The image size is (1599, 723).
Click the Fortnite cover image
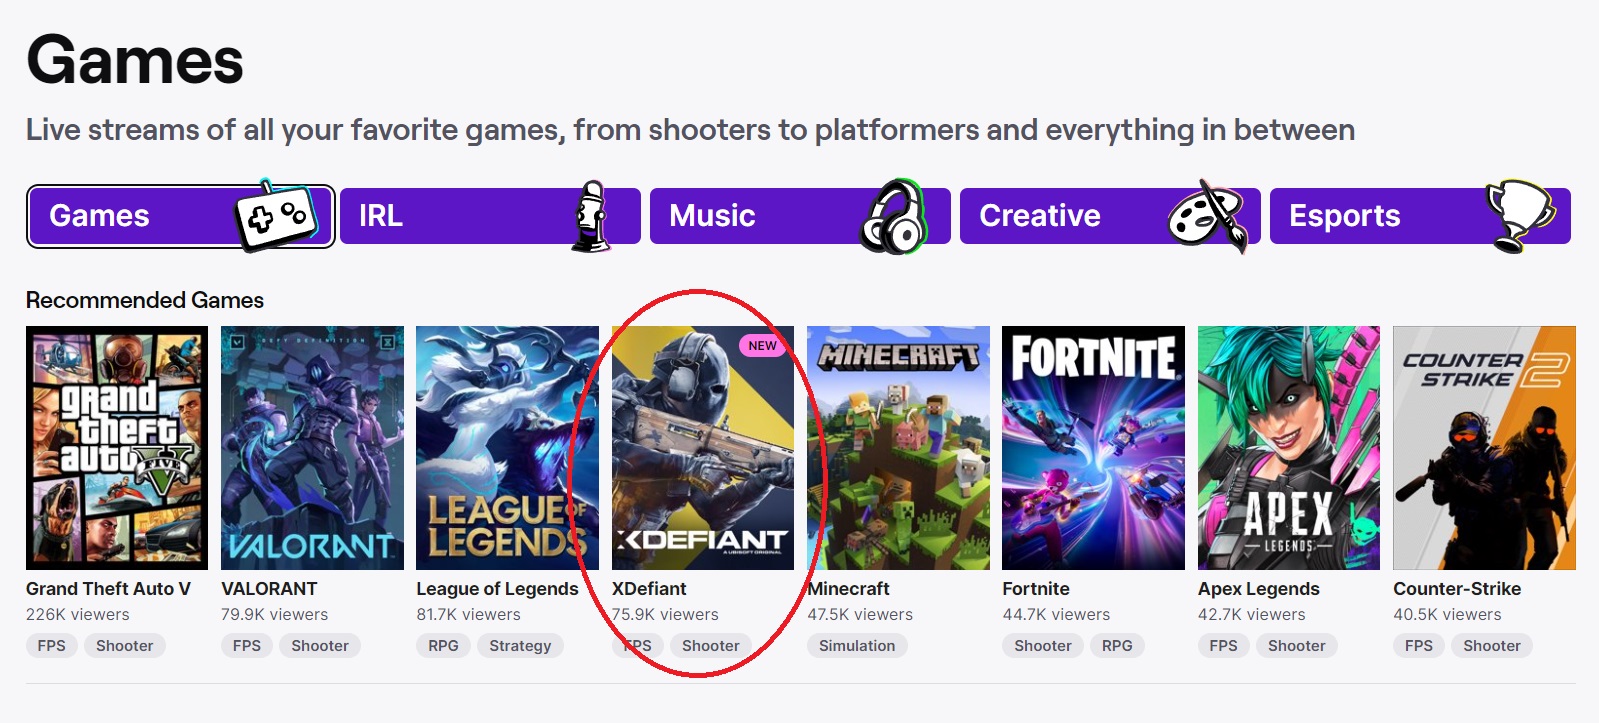click(1093, 448)
